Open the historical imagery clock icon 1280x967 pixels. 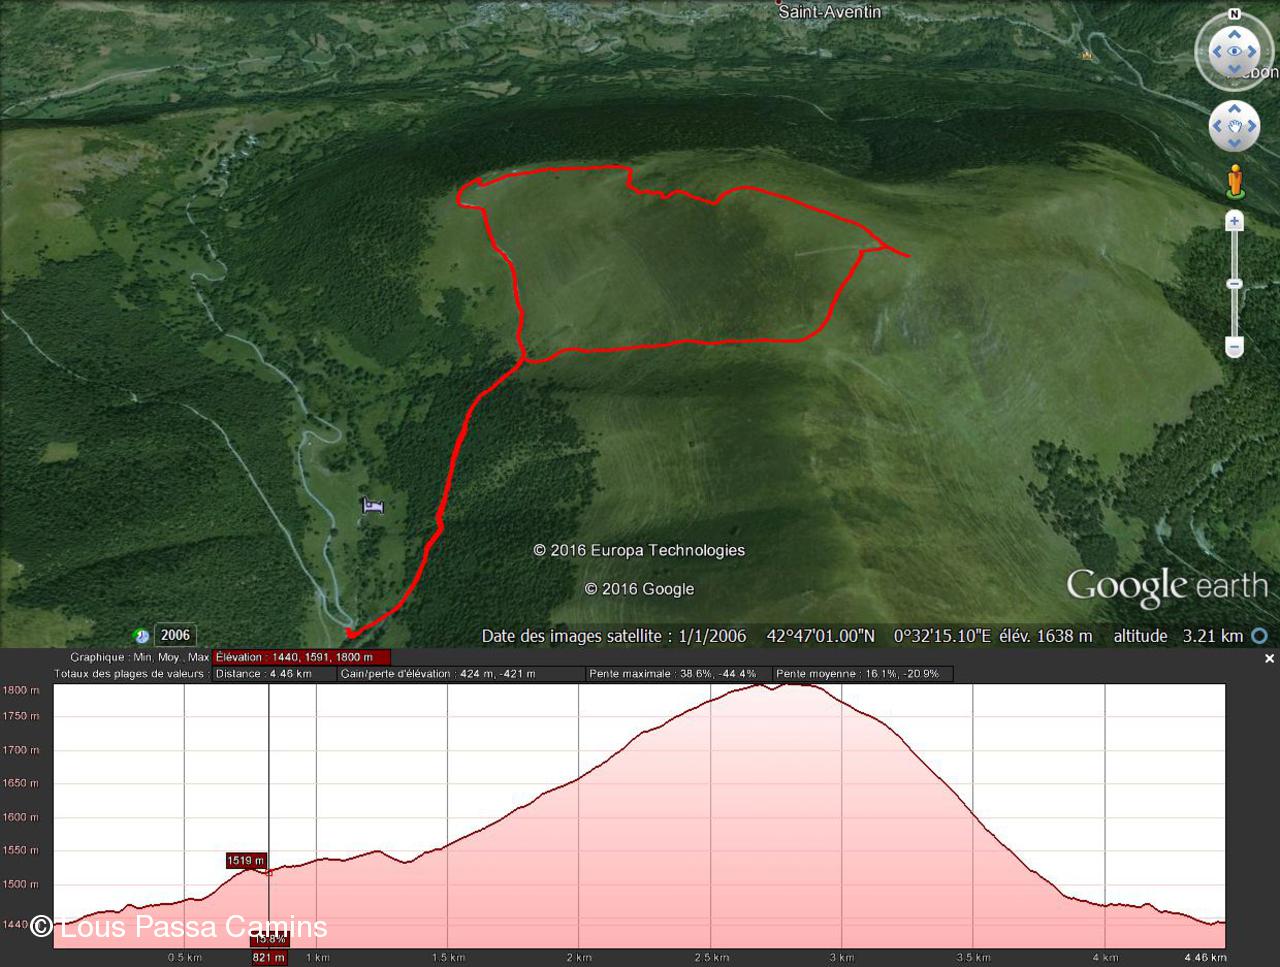point(141,636)
